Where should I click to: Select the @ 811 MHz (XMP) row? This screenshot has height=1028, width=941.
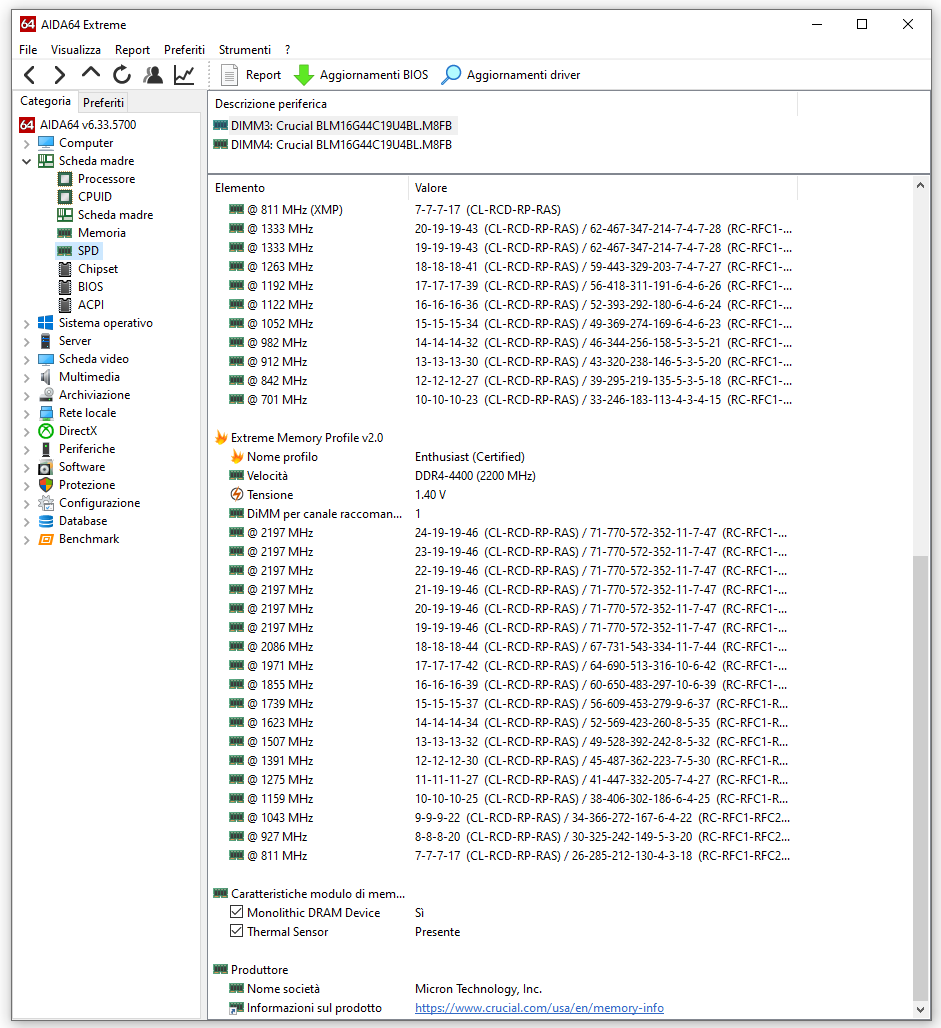coord(504,210)
